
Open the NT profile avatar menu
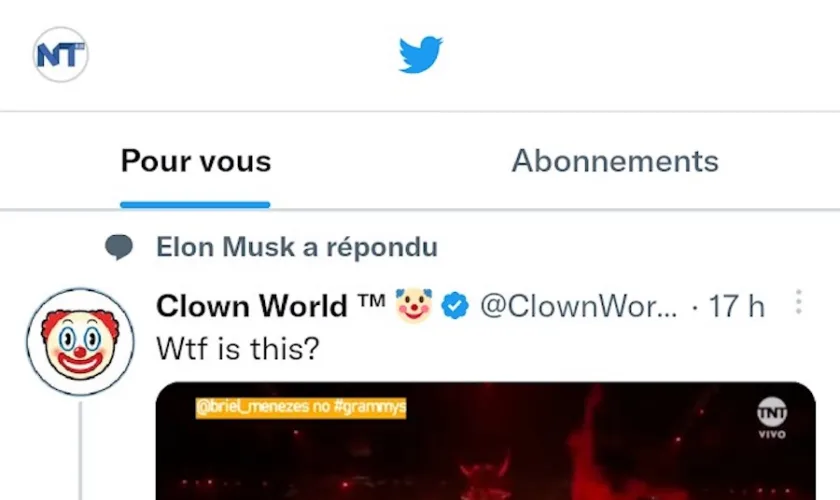pyautogui.click(x=60, y=55)
